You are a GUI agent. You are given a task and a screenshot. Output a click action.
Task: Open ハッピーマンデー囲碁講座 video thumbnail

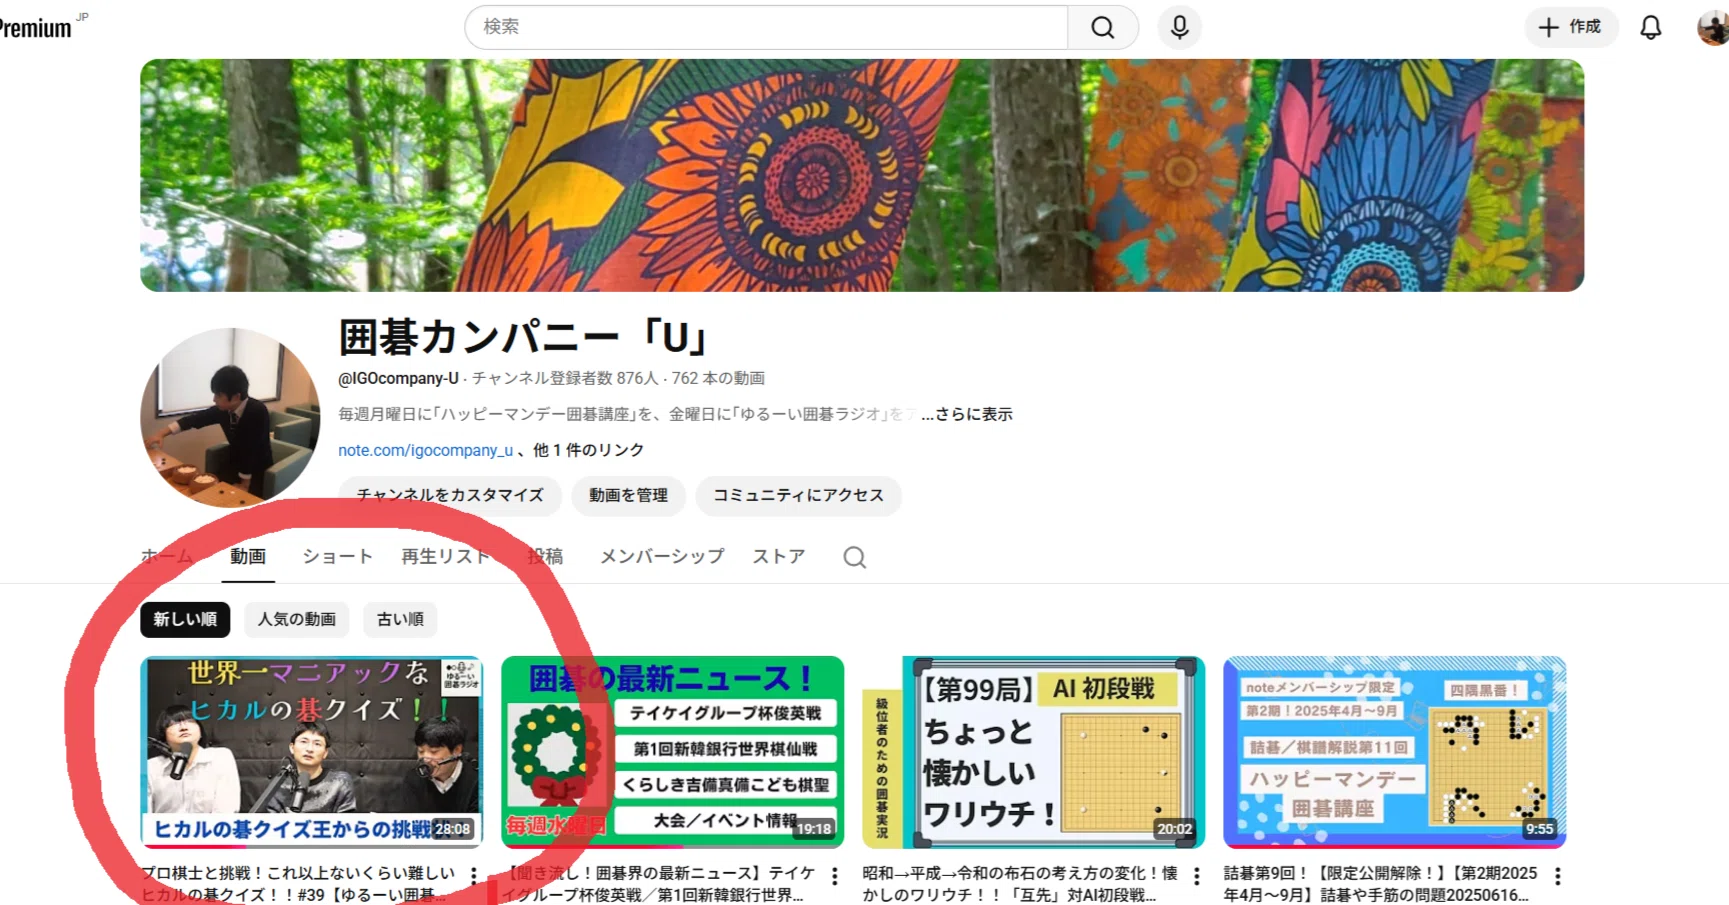pyautogui.click(x=1394, y=752)
